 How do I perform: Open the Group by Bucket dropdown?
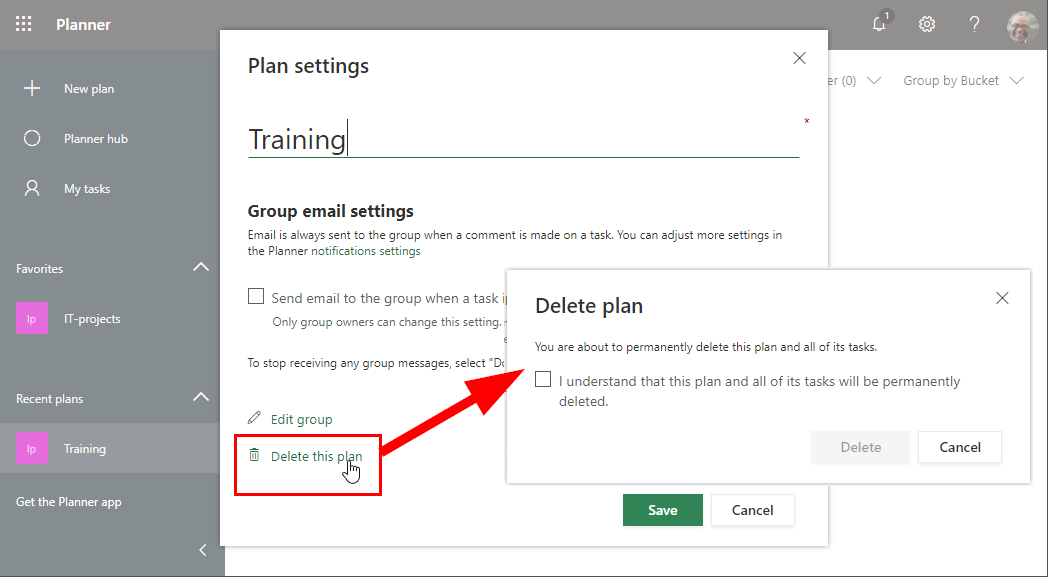(x=963, y=81)
